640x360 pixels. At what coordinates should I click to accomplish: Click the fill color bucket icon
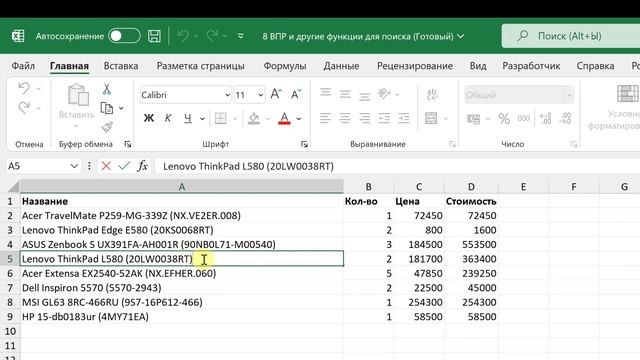tap(254, 118)
